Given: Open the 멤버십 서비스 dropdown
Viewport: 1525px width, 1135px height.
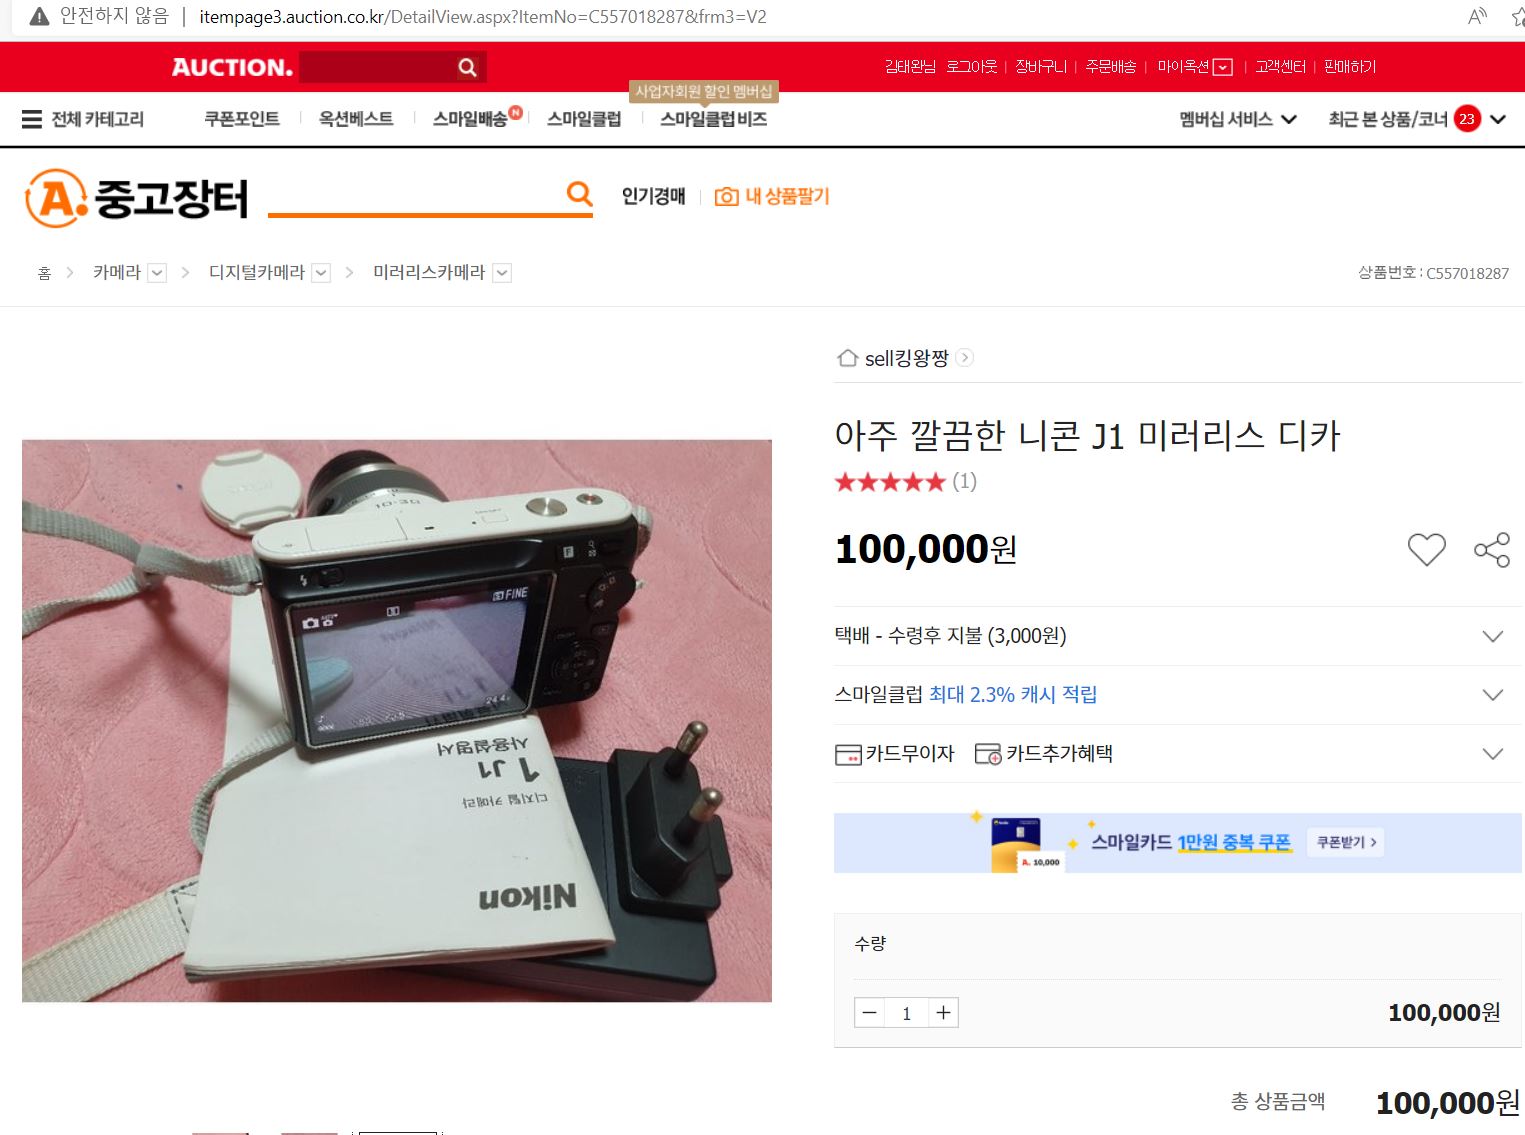Looking at the screenshot, I should [x=1238, y=119].
